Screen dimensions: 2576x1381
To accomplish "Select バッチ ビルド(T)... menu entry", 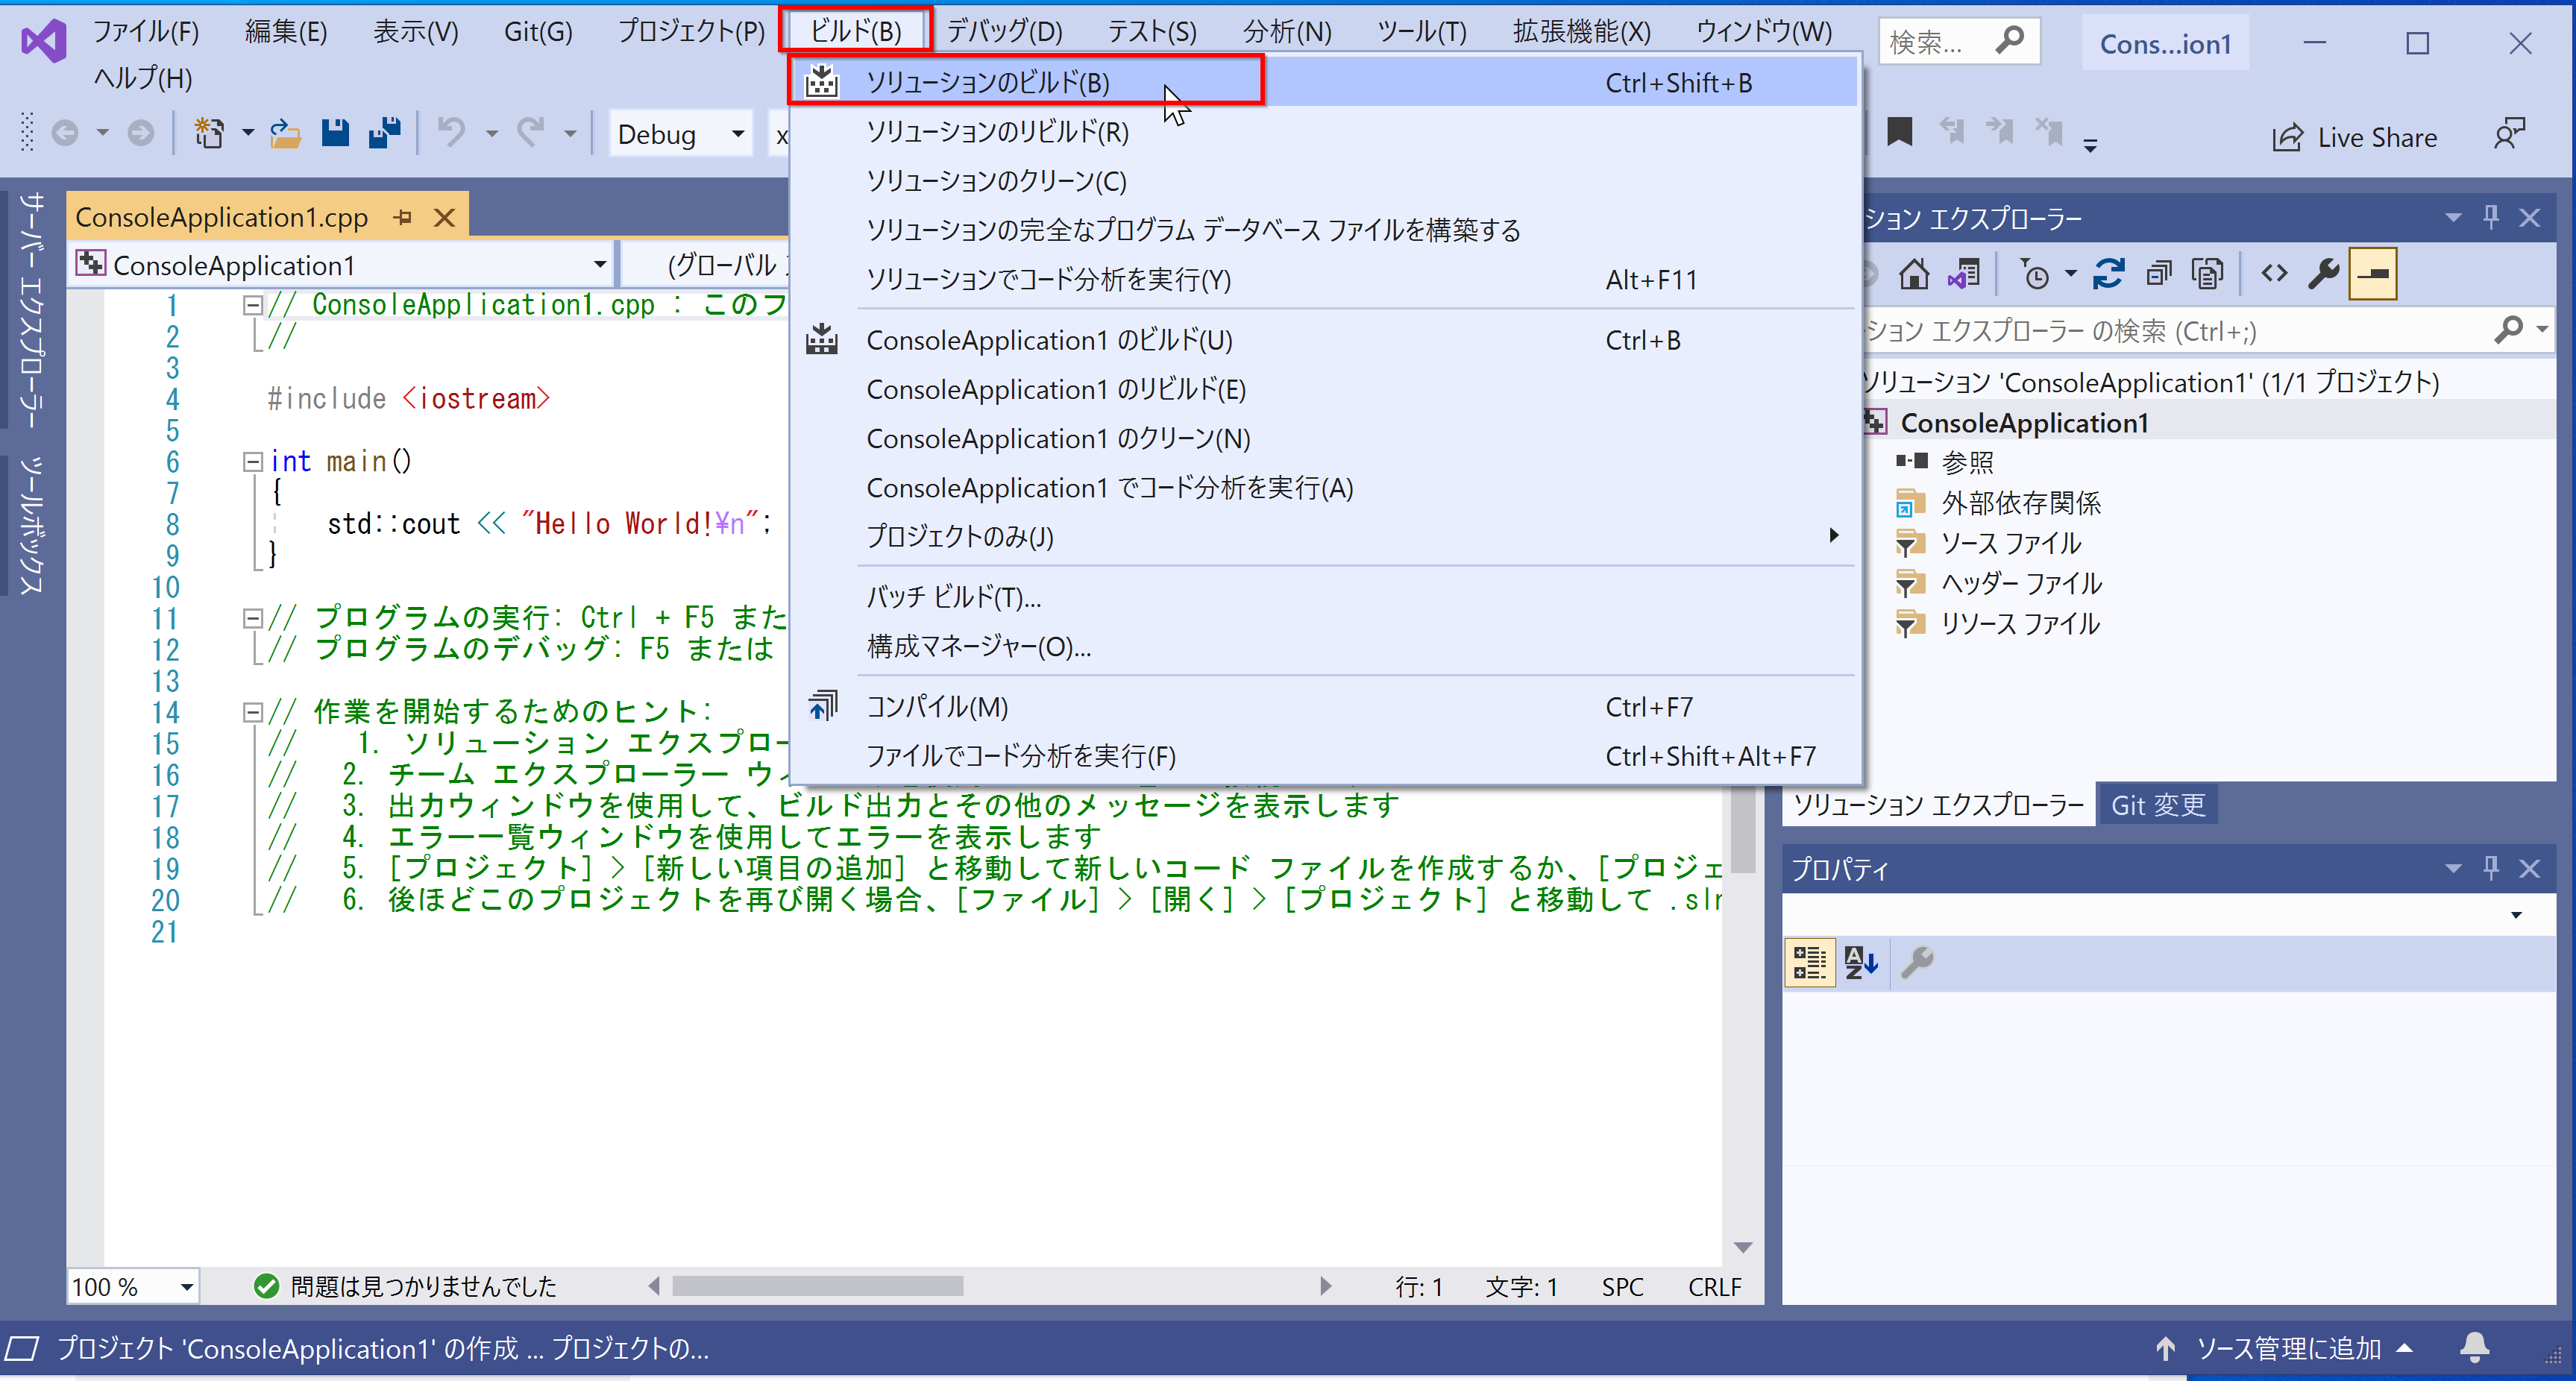I will 1324,597.
